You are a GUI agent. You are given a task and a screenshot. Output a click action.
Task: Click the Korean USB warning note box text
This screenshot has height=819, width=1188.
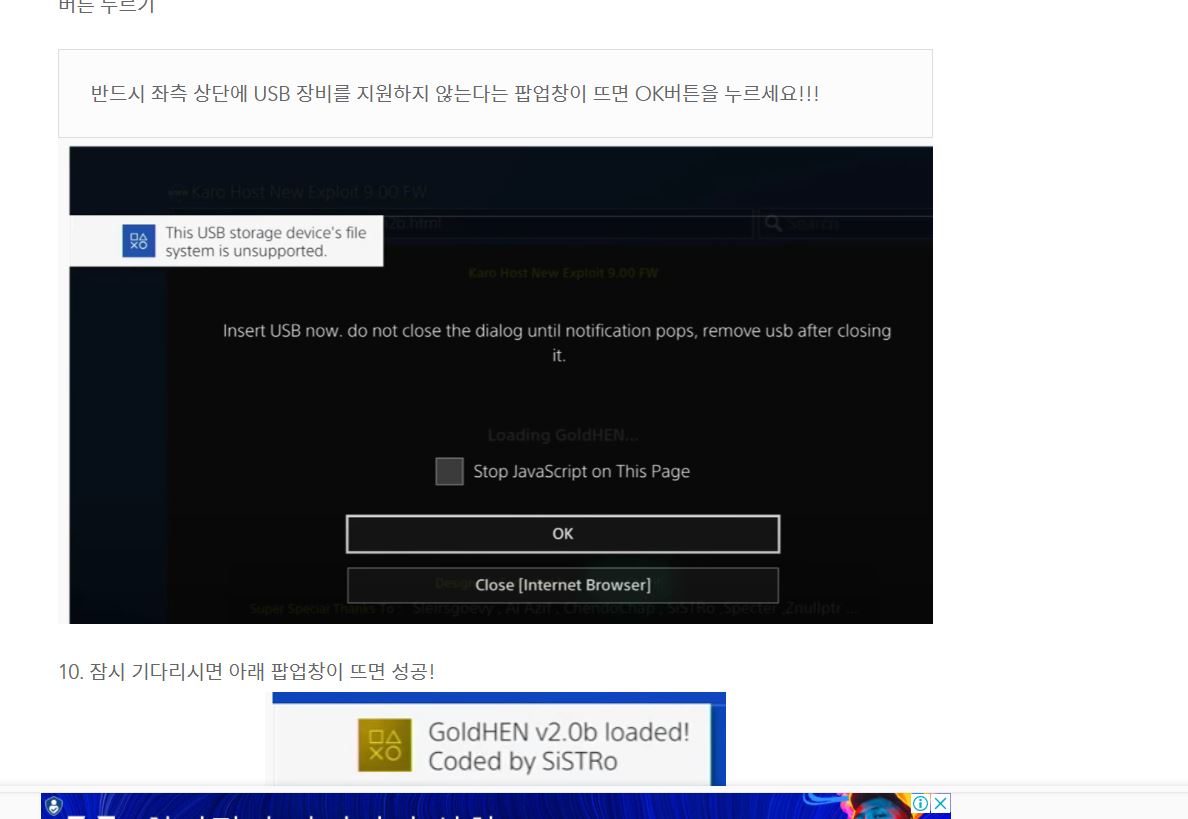455,94
